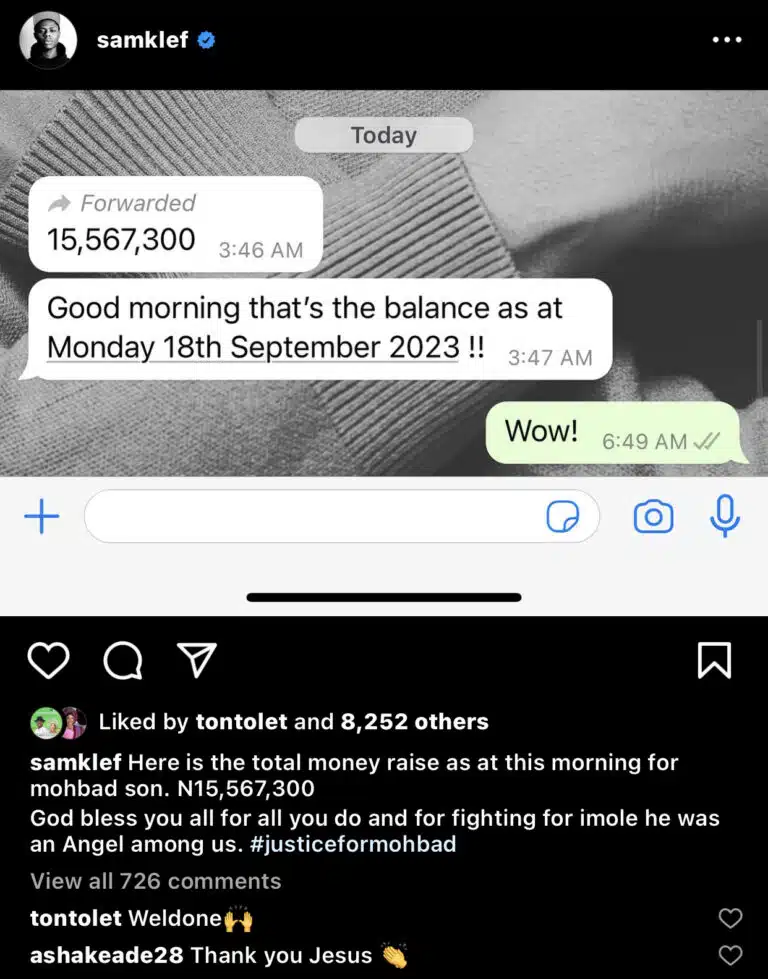Open samklef username in header

[142, 40]
